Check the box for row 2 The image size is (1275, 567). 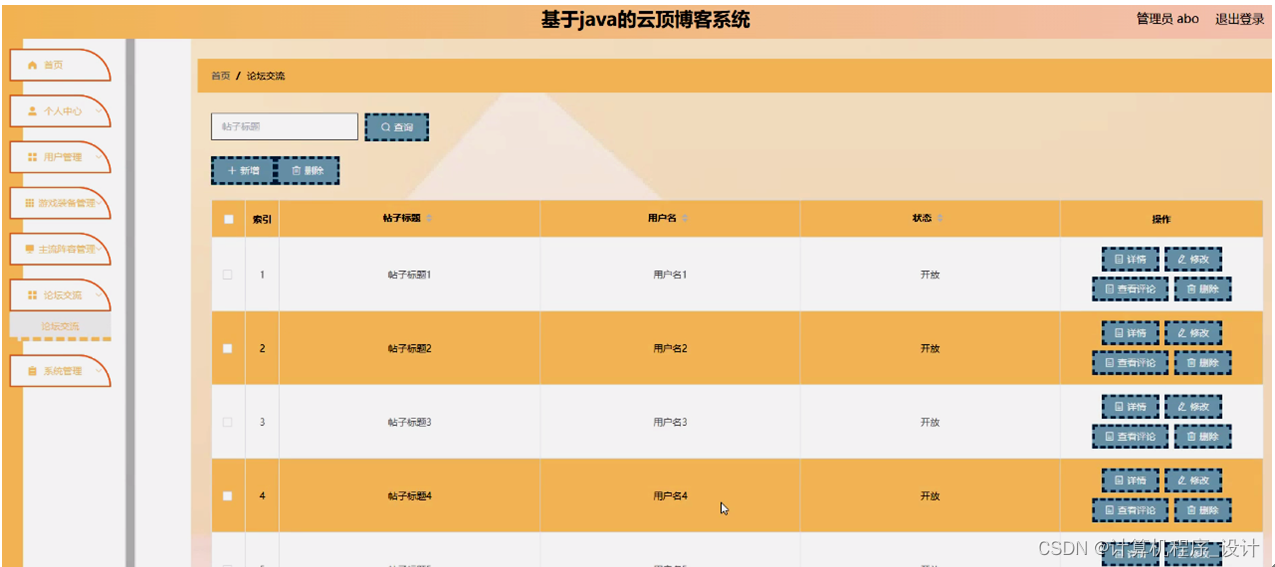point(228,348)
